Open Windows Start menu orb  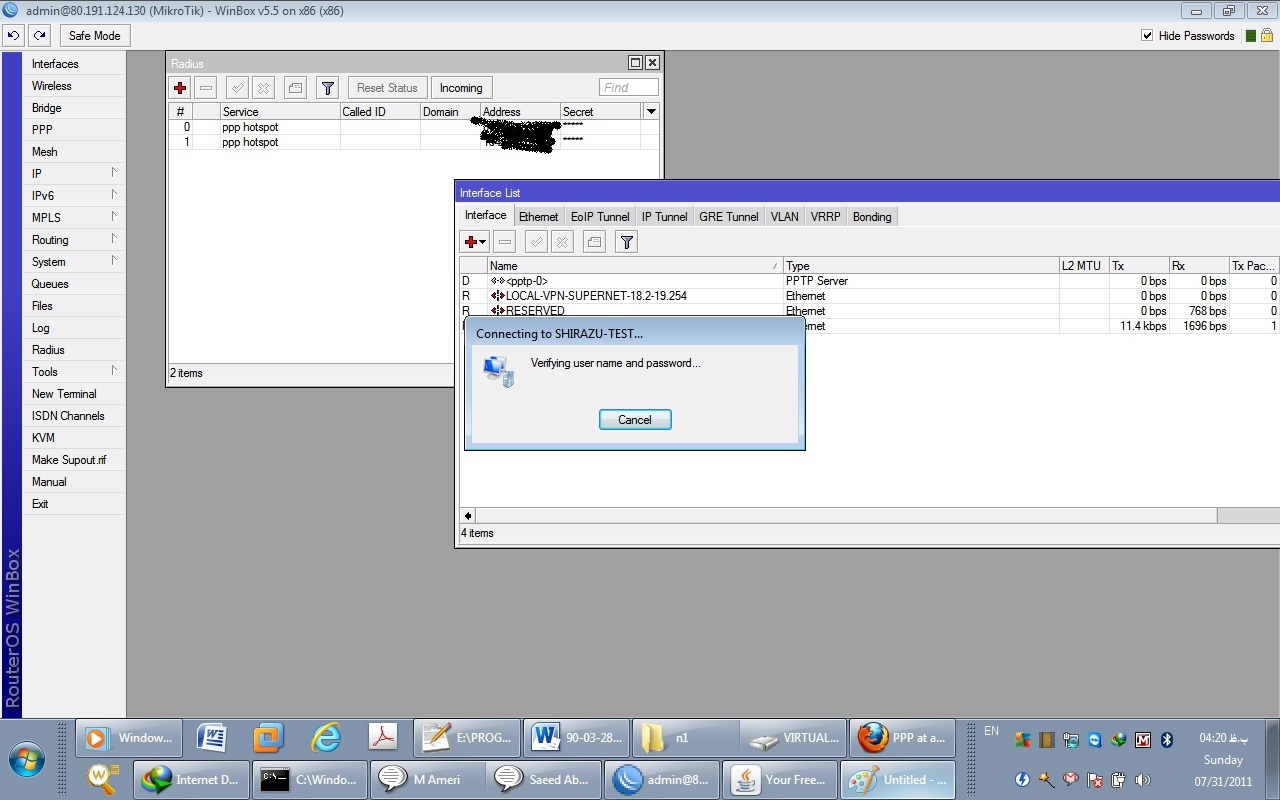27,759
